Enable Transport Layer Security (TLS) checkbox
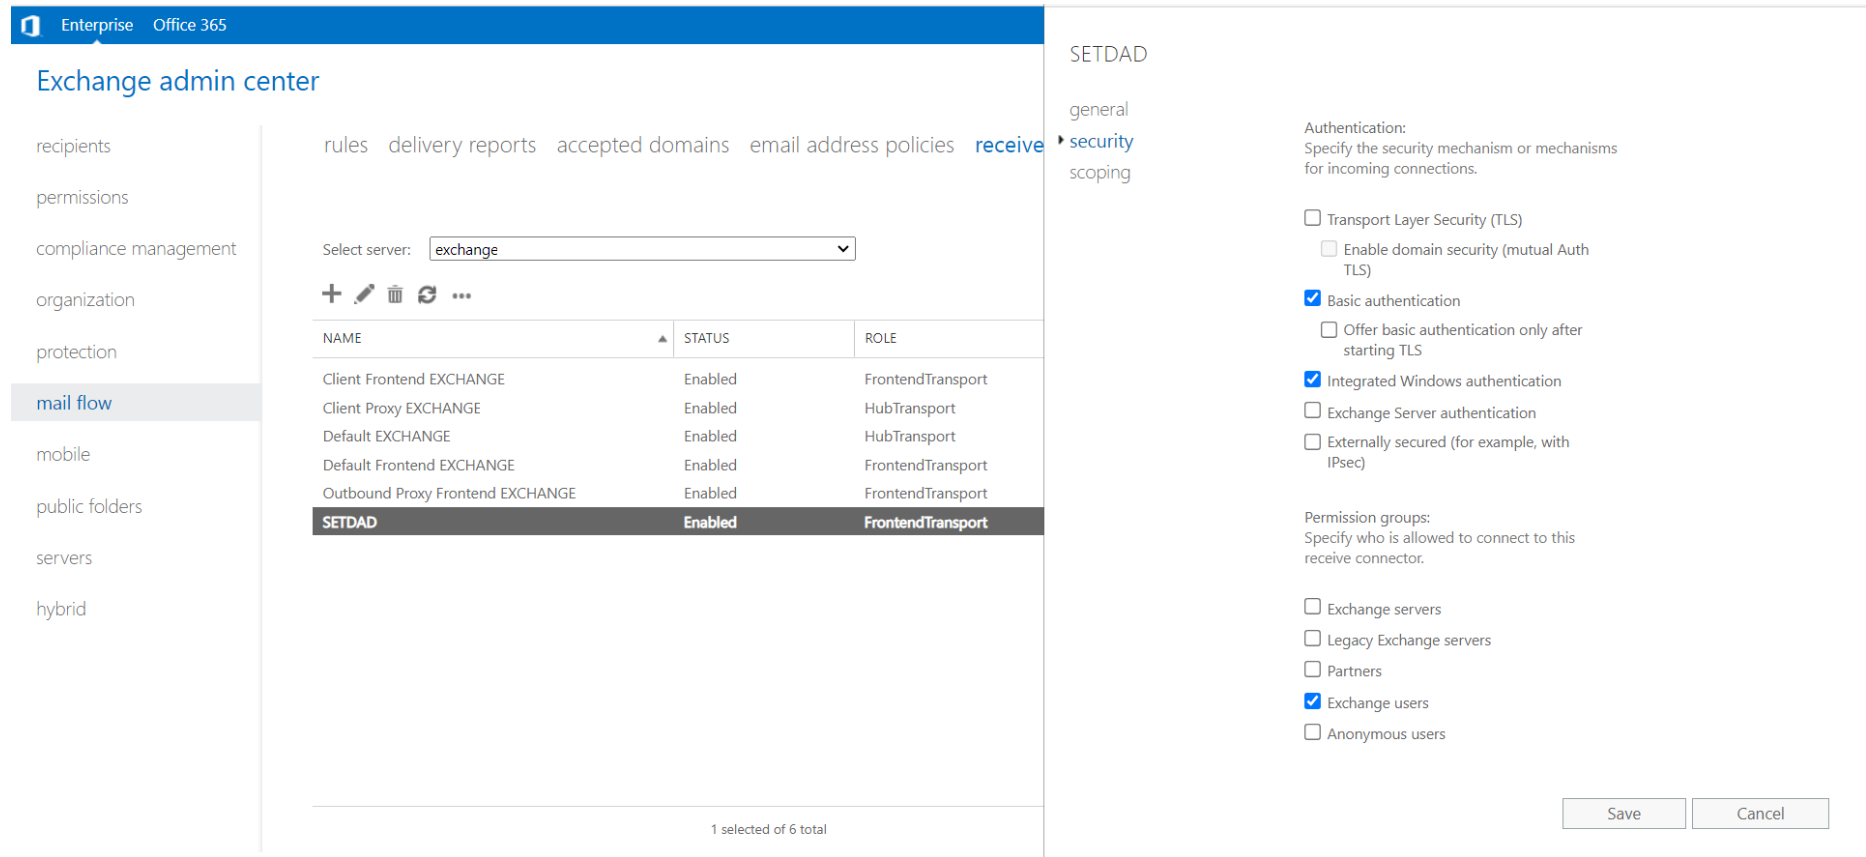The height and width of the screenshot is (857, 1866). 1312,218
